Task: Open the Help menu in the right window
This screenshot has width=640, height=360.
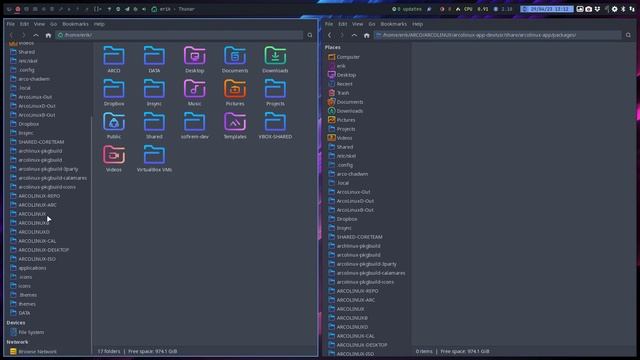Action: (417, 24)
